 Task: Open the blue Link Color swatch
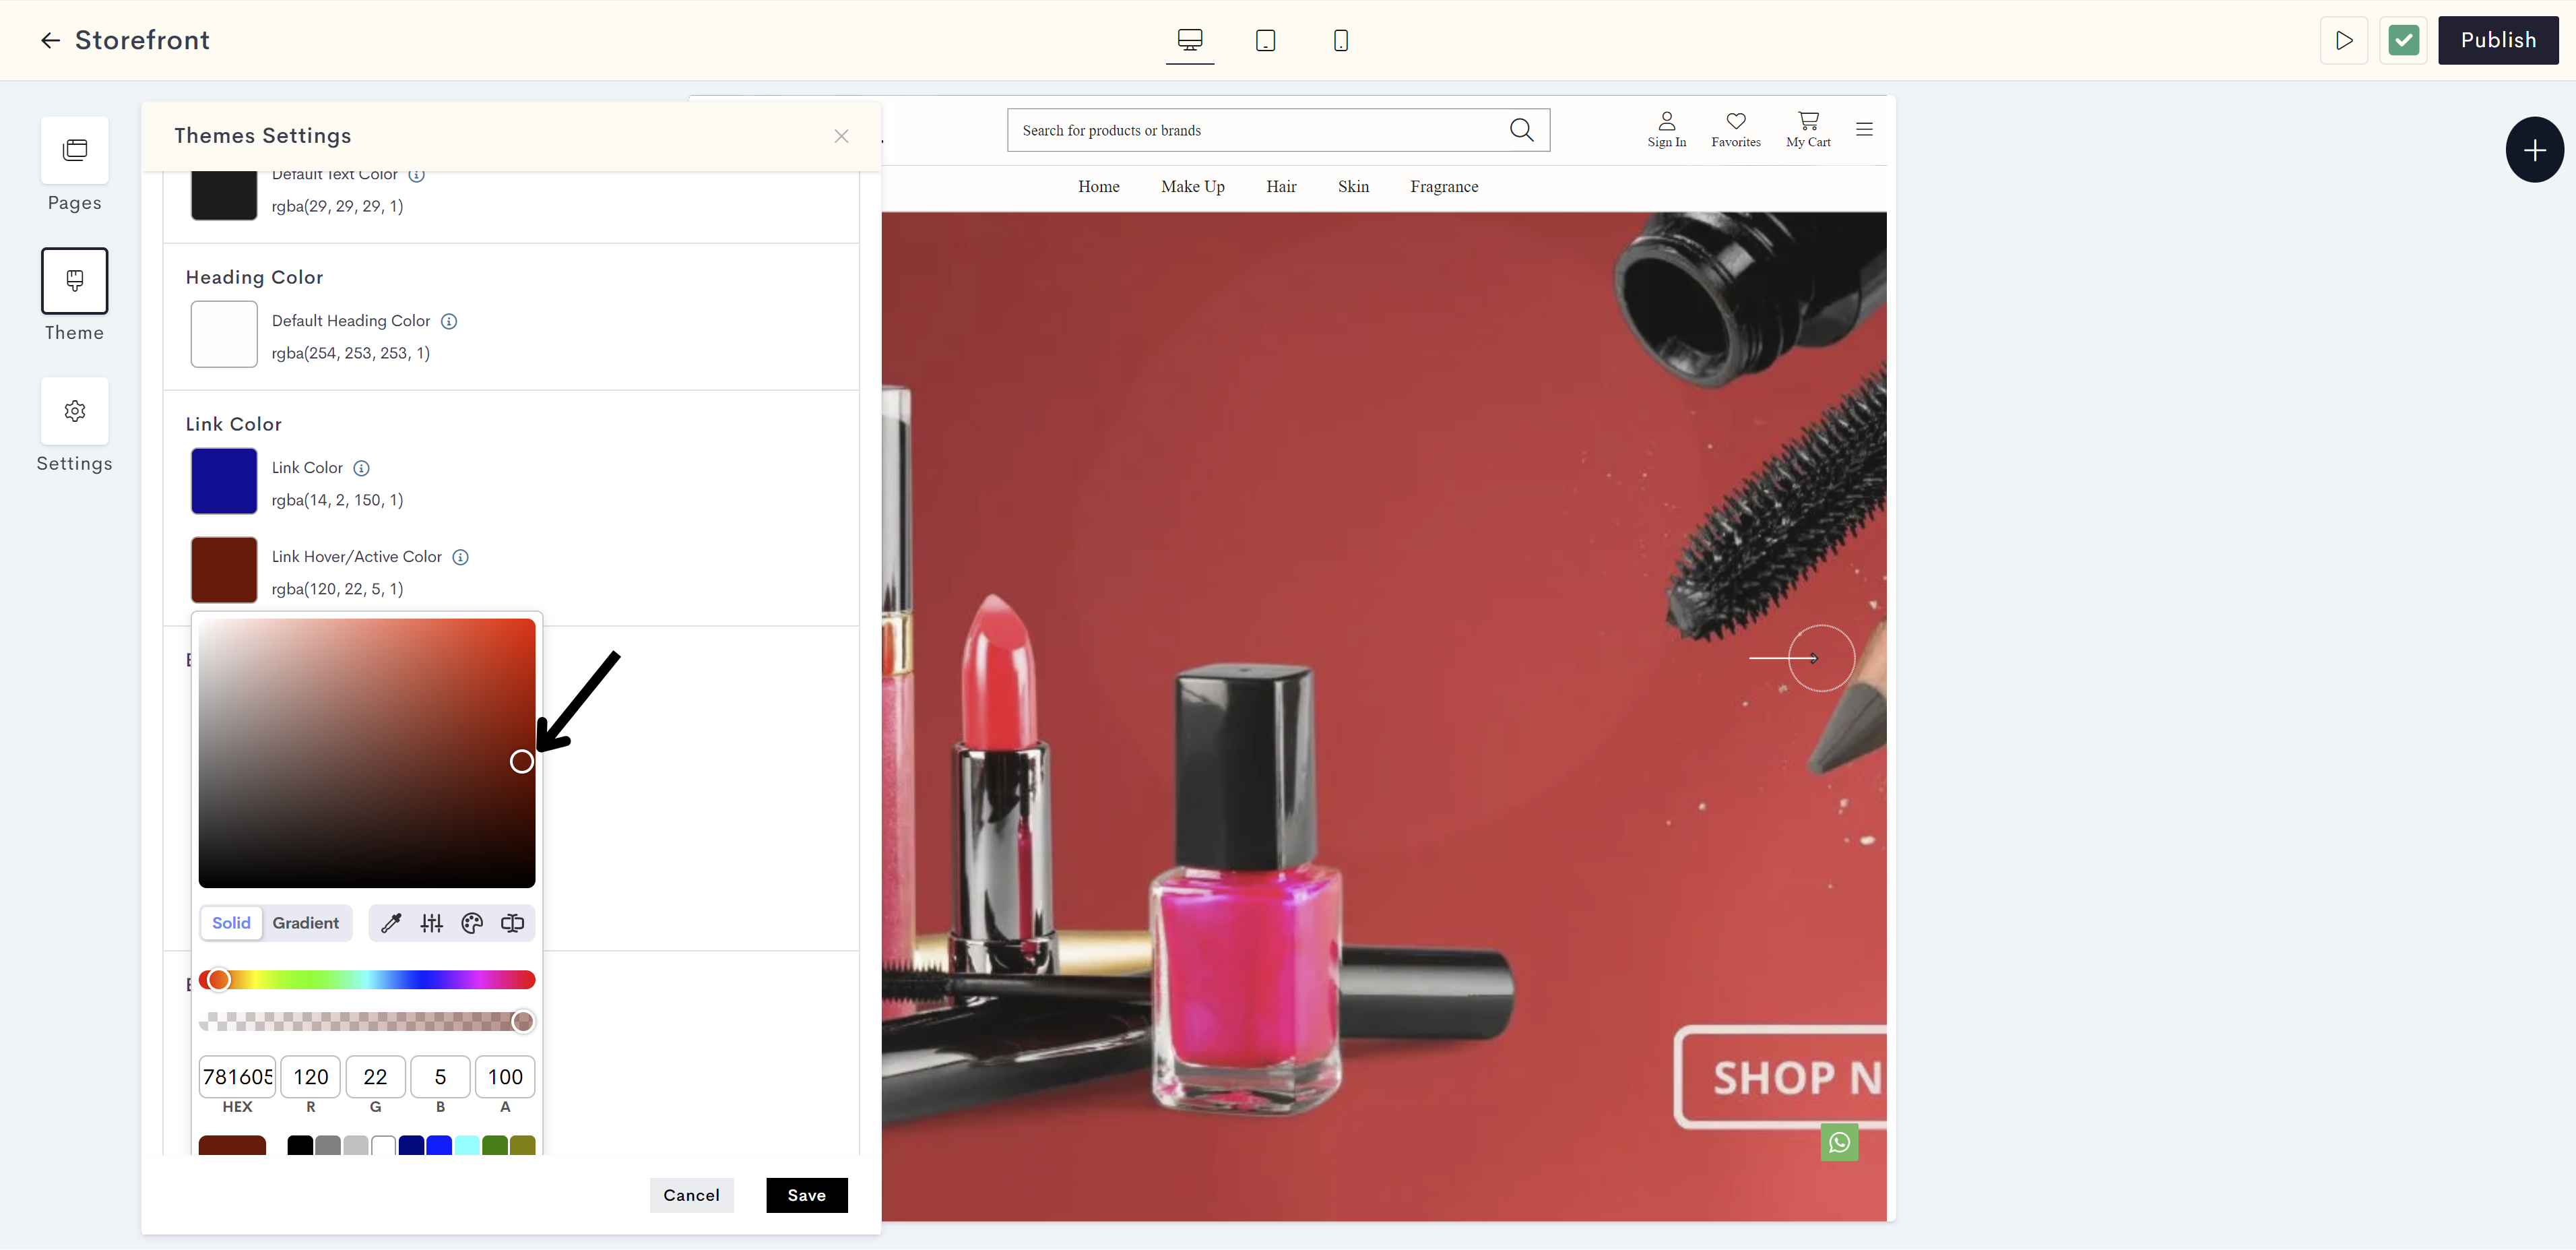tap(224, 481)
